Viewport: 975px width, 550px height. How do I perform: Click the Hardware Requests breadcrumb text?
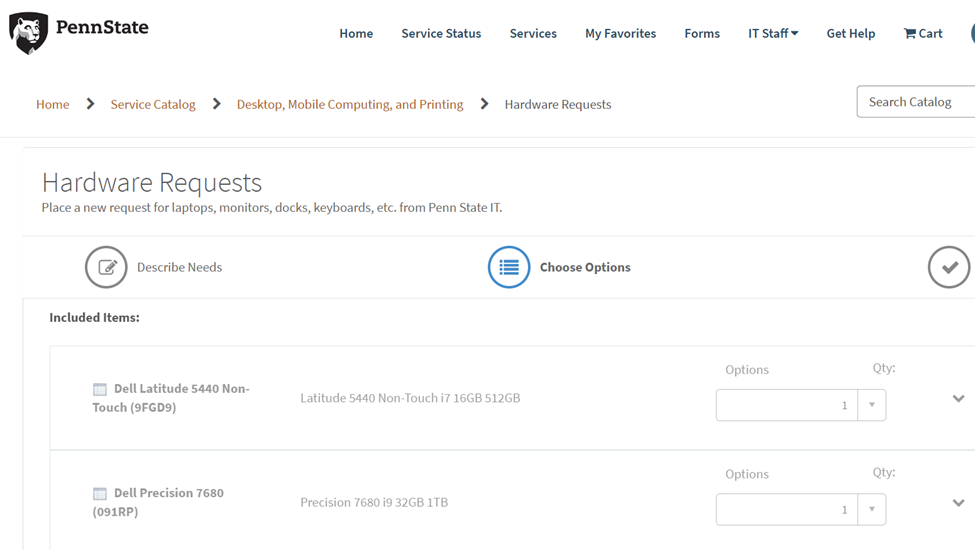[558, 104]
